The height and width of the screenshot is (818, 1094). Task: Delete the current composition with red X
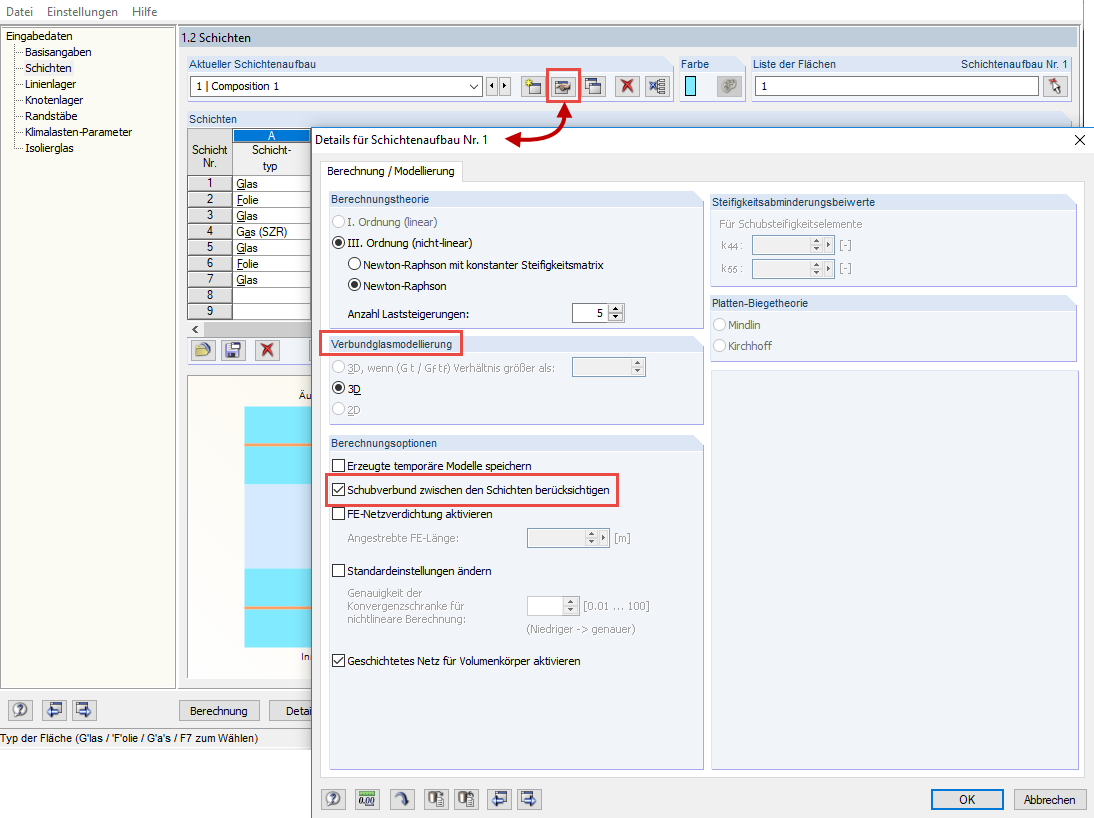[627, 87]
